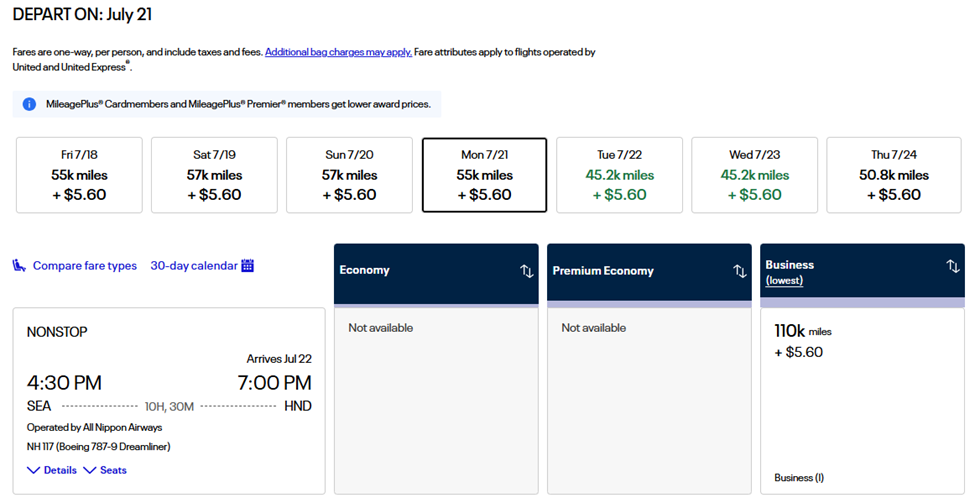
Task: Select Fri 7/18 date fare tab
Action: (x=79, y=175)
